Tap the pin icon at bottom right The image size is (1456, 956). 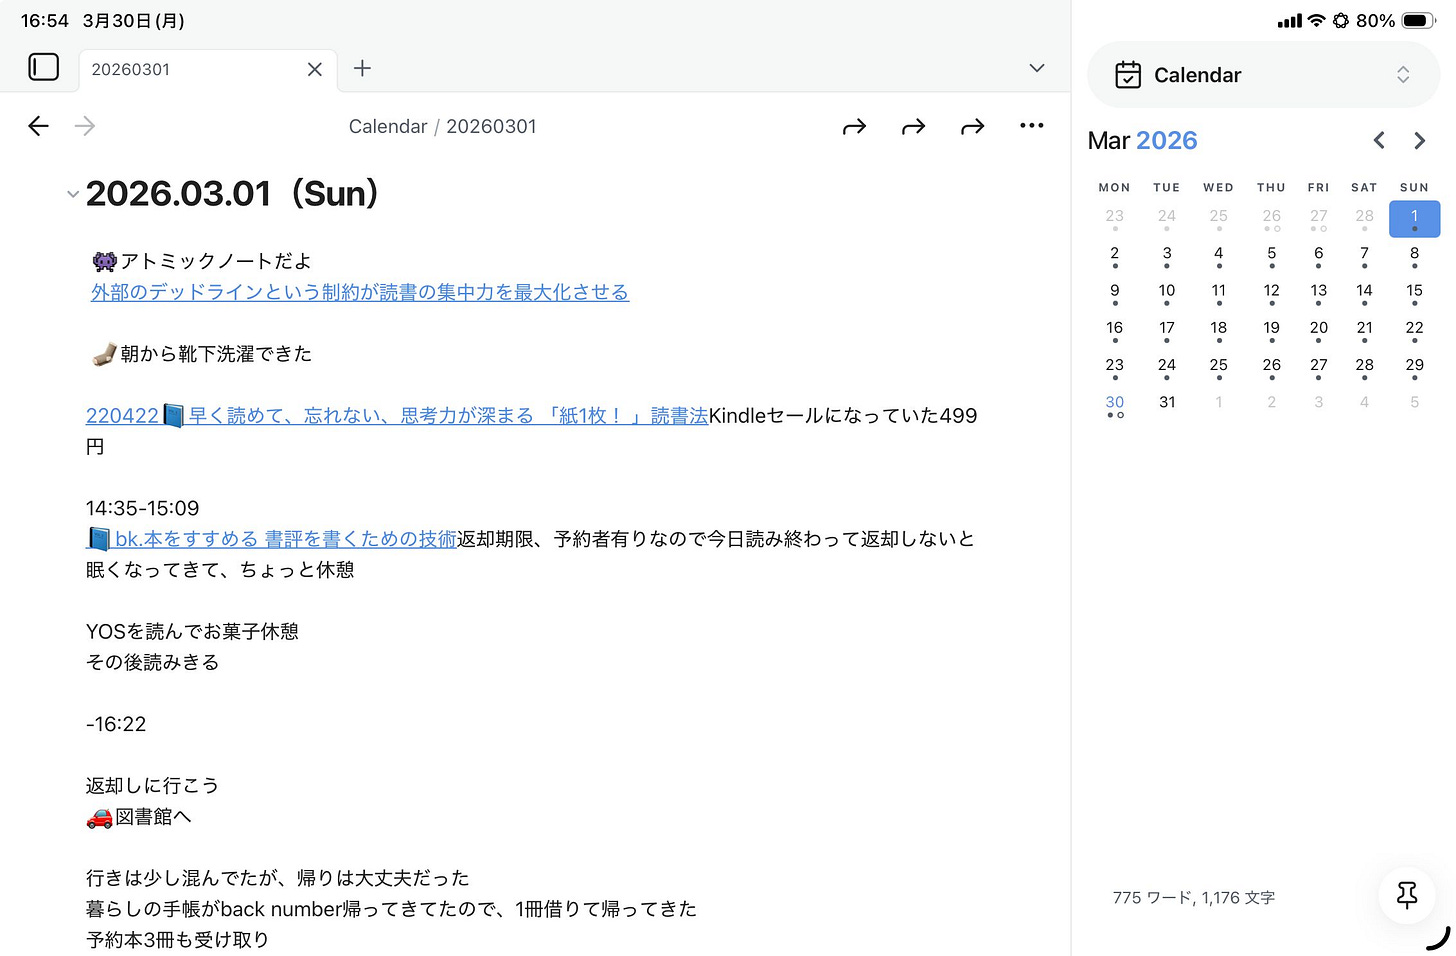[1407, 896]
